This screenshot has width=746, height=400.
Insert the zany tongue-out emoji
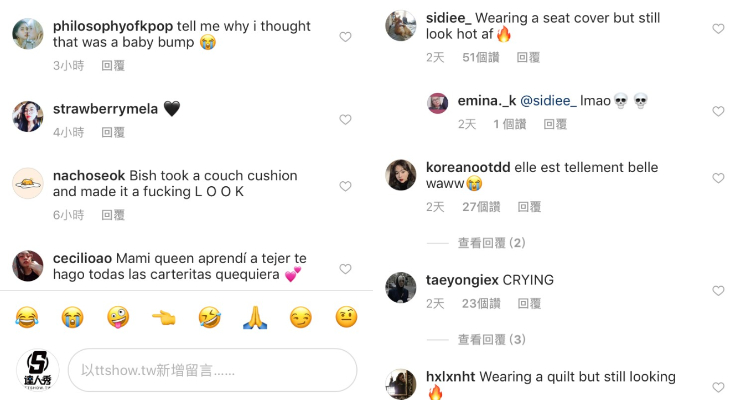pyautogui.click(x=118, y=318)
